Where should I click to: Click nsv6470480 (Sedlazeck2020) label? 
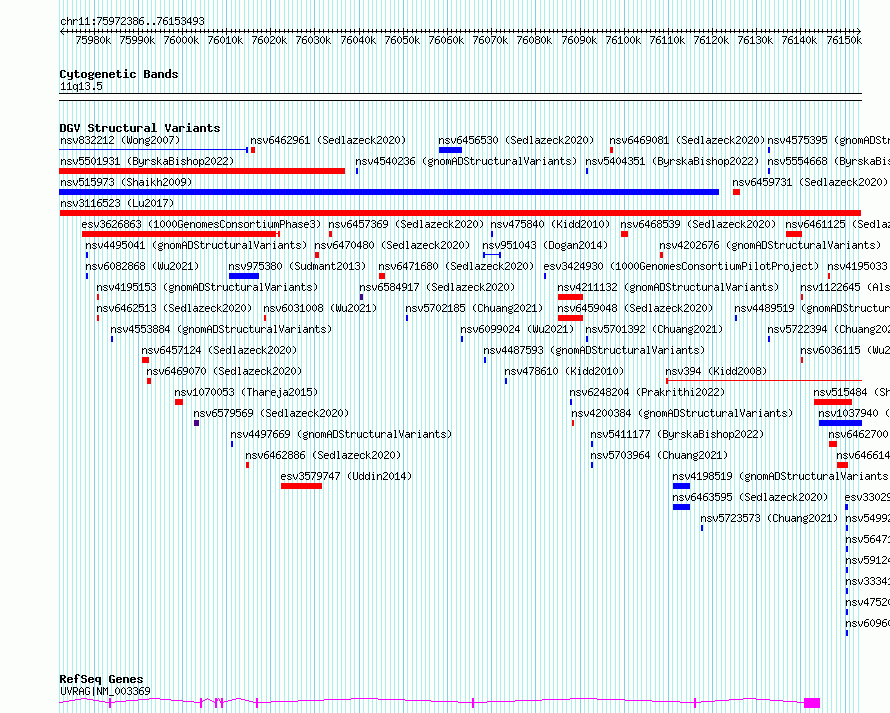click(x=393, y=245)
